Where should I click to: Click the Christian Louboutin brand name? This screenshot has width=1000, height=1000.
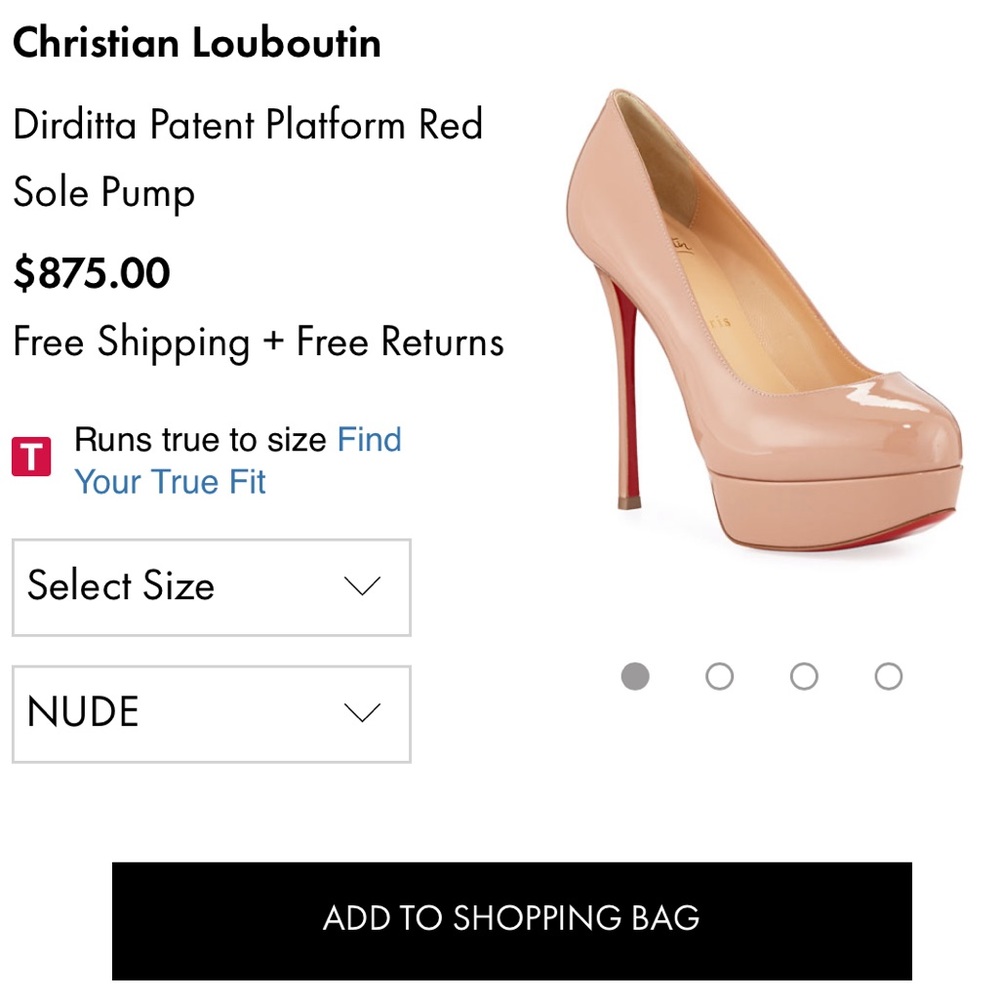click(197, 42)
